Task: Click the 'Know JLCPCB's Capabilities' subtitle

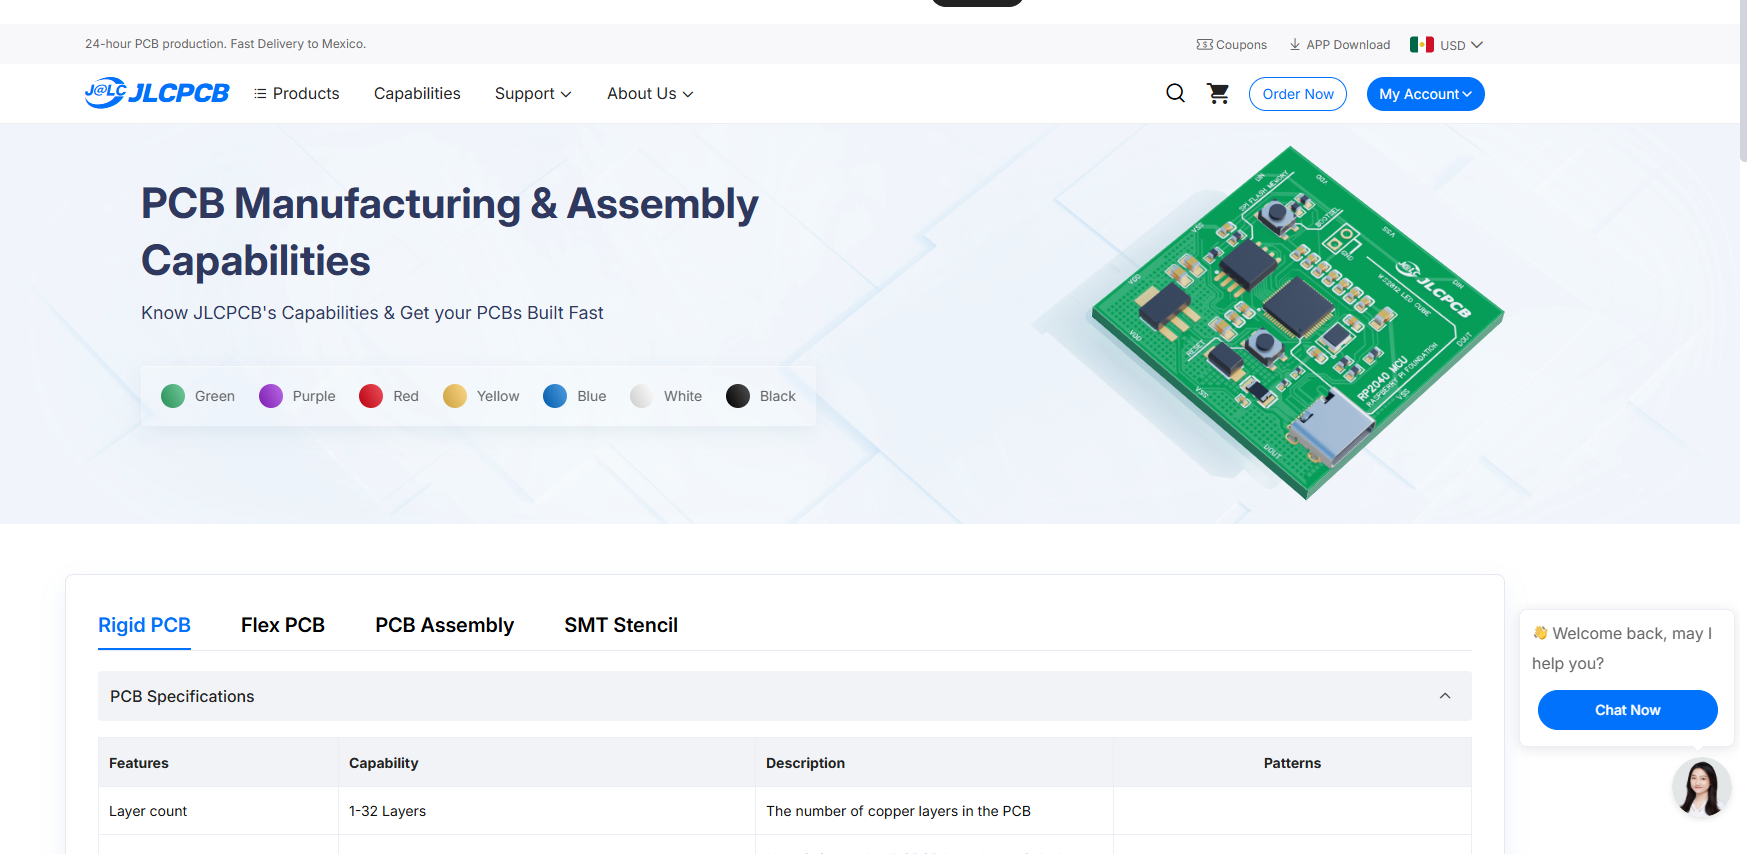Action: click(x=372, y=313)
